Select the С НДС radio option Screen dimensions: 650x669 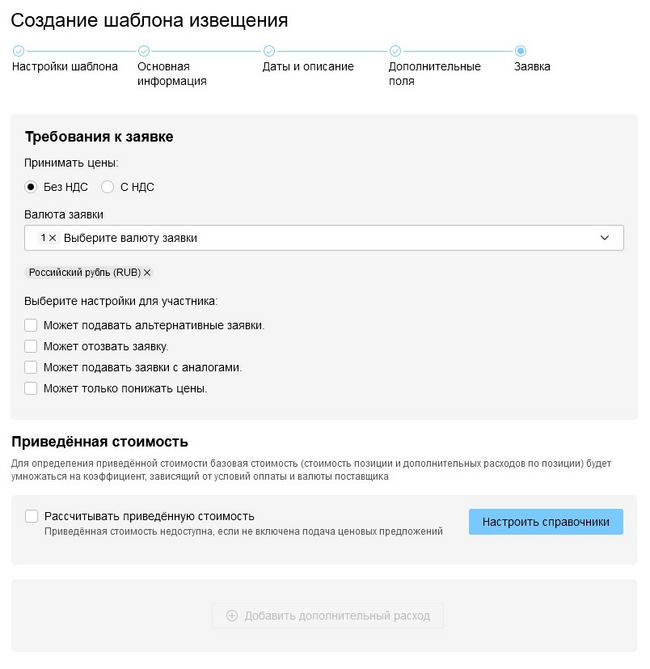108,186
